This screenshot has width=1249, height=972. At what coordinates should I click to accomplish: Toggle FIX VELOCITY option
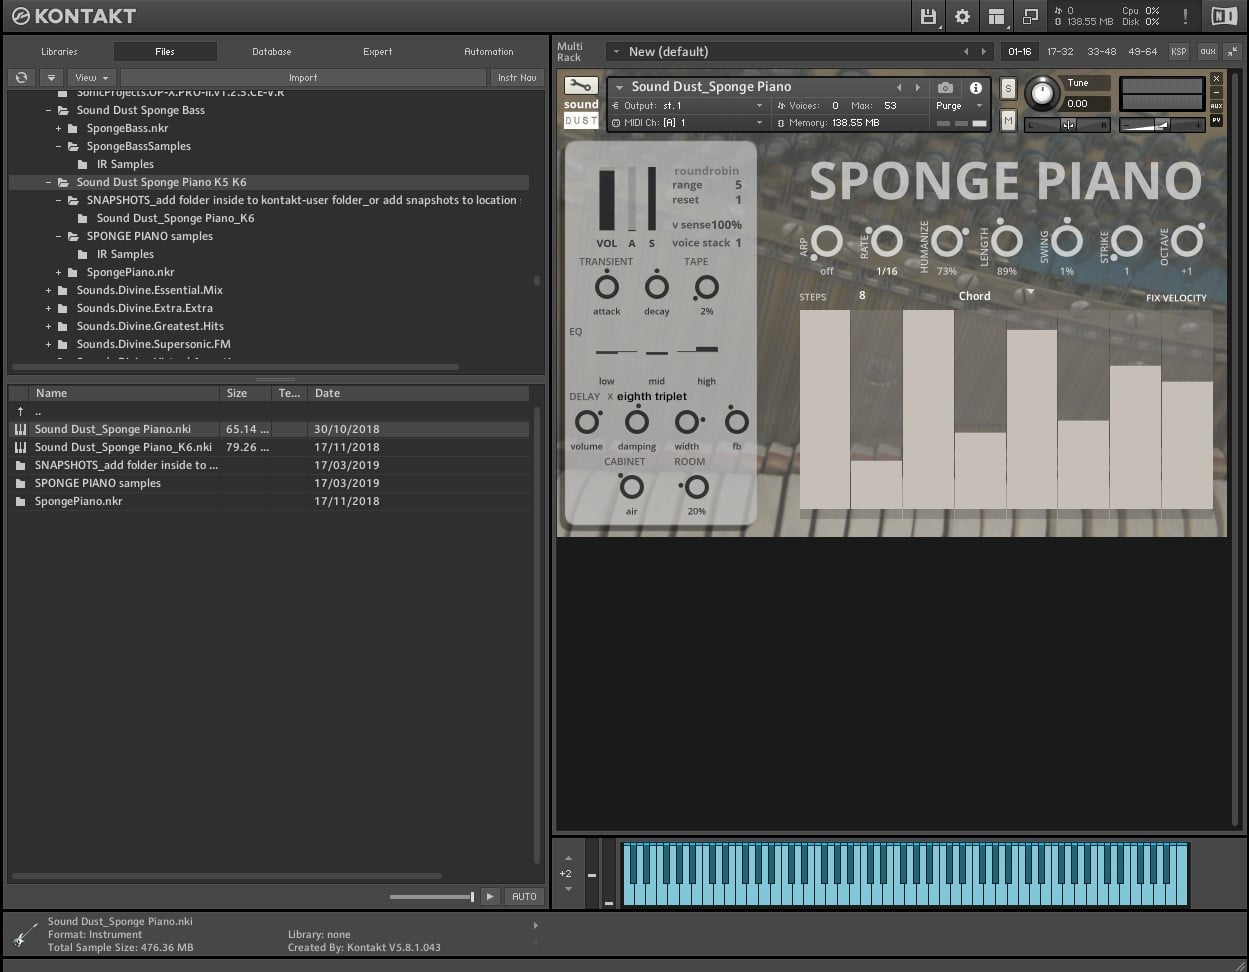point(1176,298)
